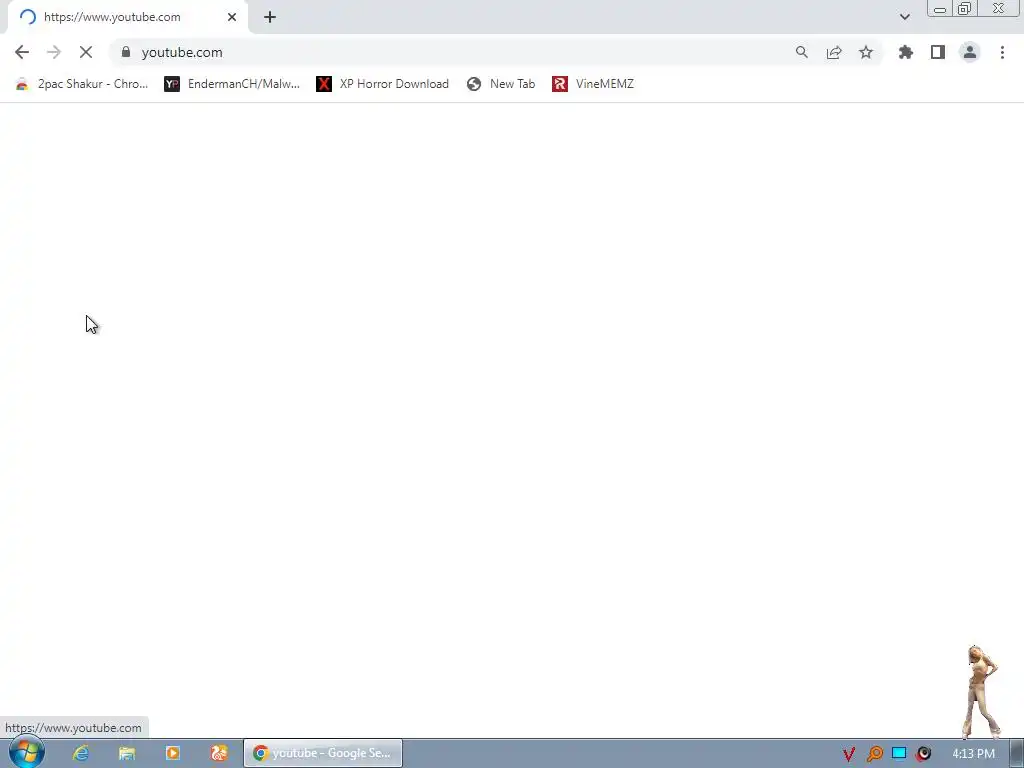Restore down the Chrome window
The width and height of the screenshot is (1024, 768).
(x=965, y=9)
